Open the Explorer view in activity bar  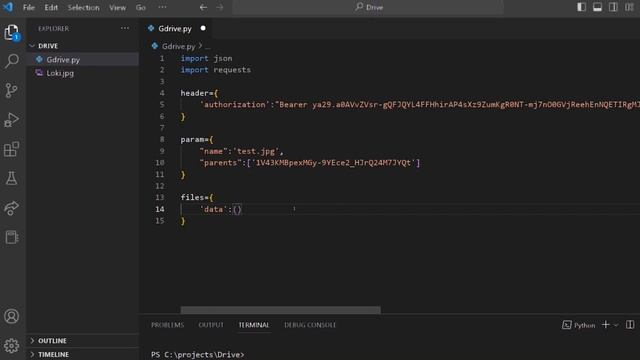pyautogui.click(x=11, y=32)
